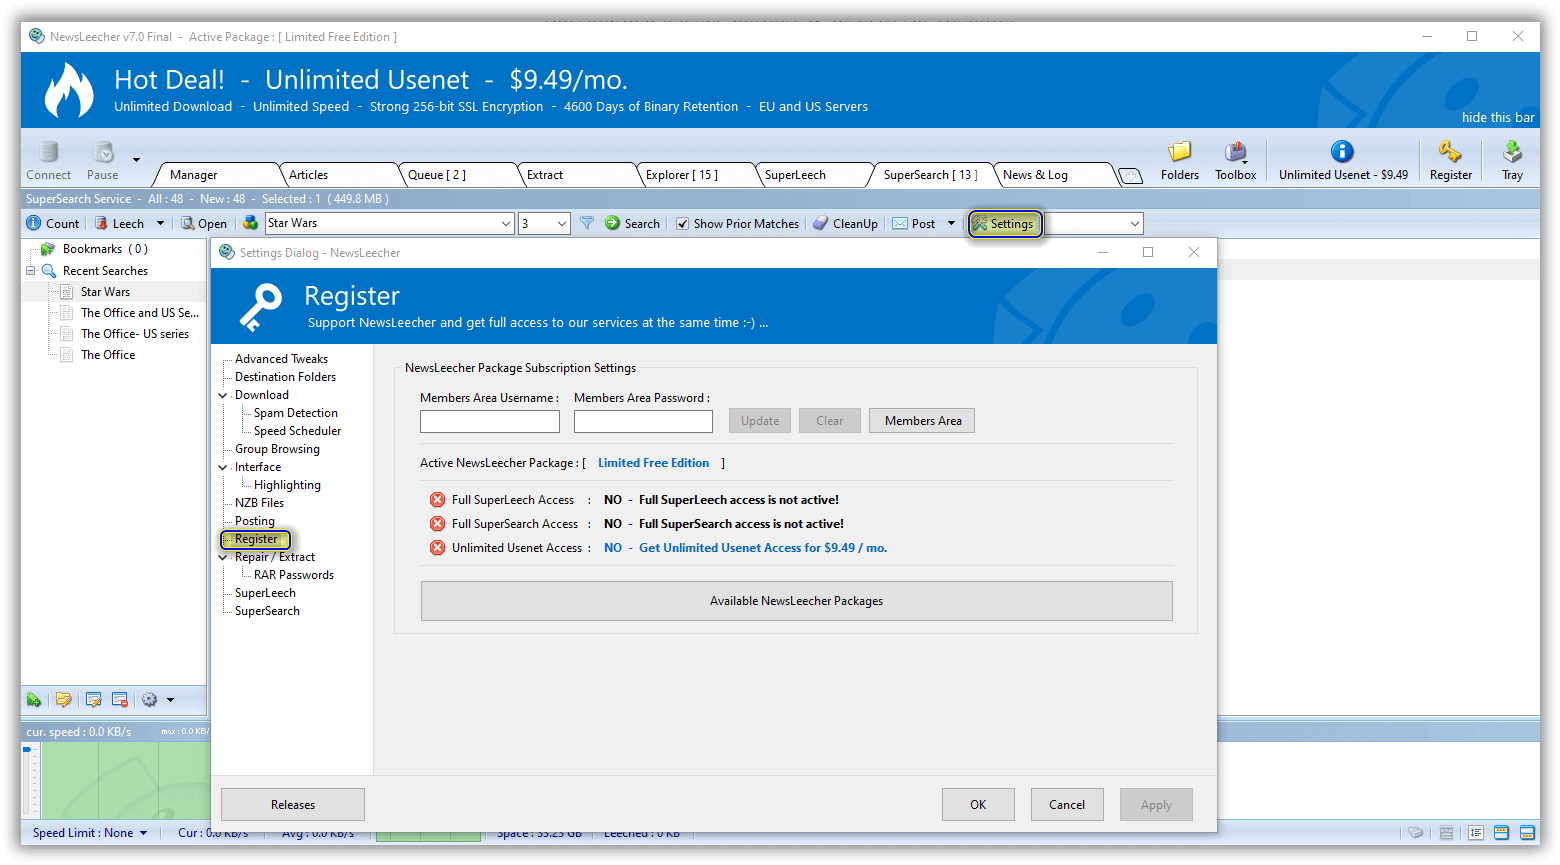
Task: Click OK in Settings Dialog
Action: tap(978, 805)
